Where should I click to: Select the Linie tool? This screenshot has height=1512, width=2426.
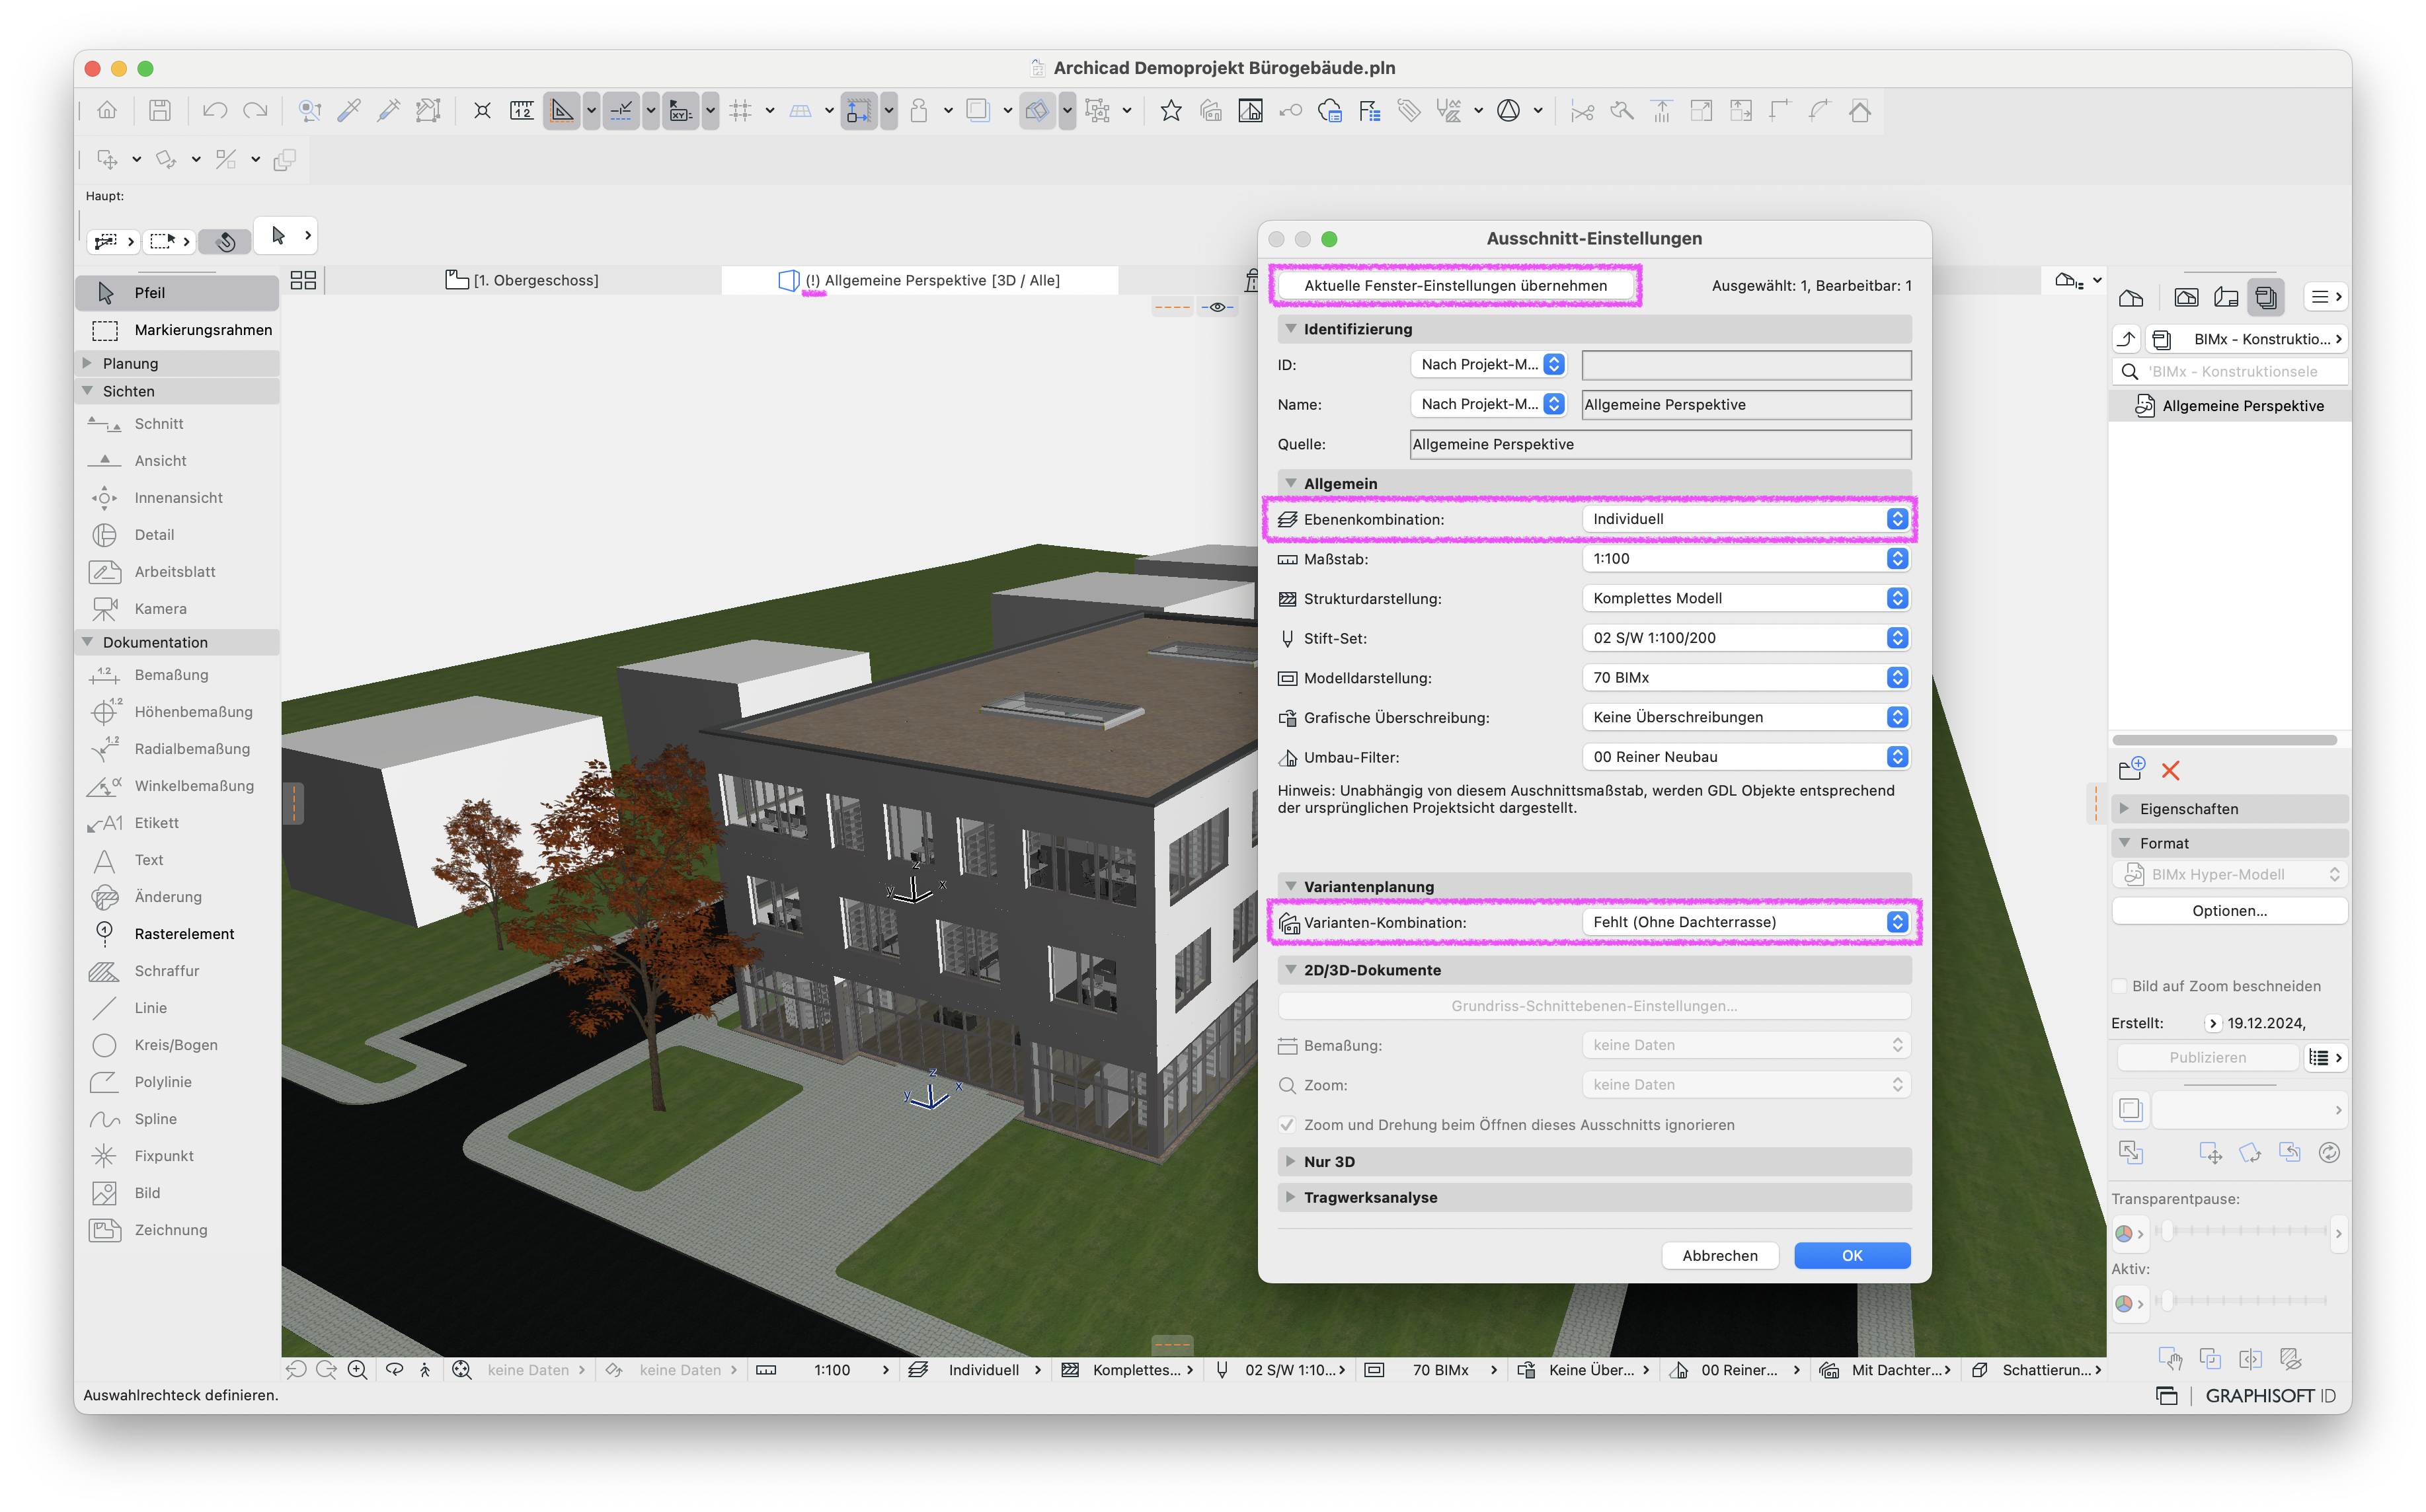click(x=178, y=1008)
